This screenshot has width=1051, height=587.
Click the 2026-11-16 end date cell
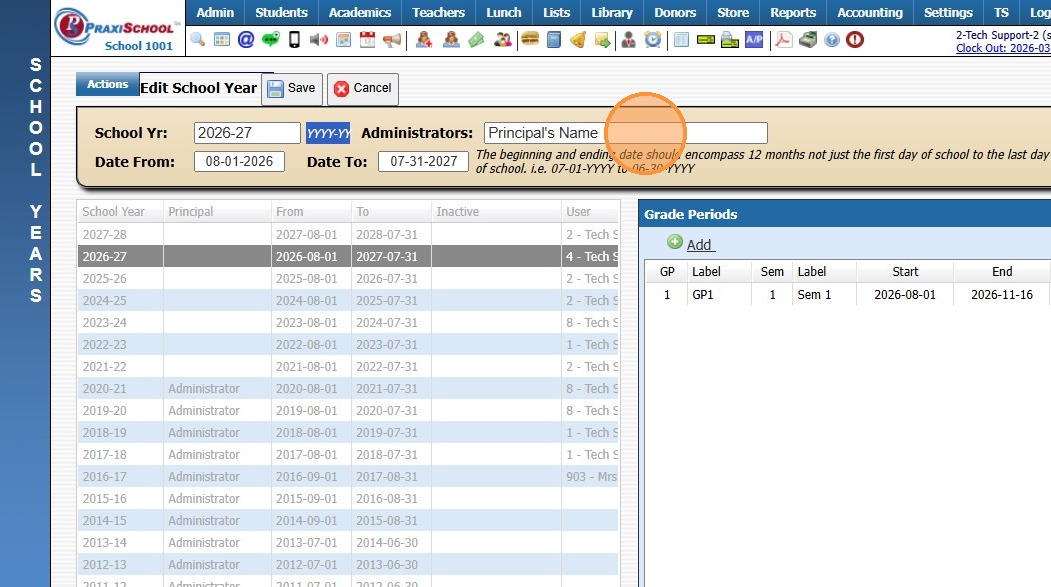(x=1001, y=294)
